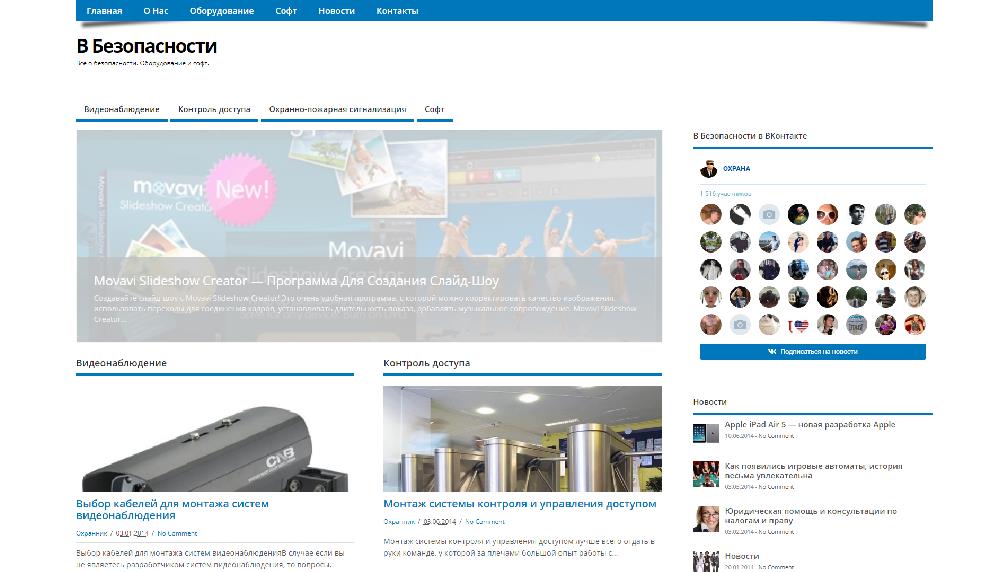Open Новости in the top navigation
The image size is (1007, 572).
click(x=337, y=11)
